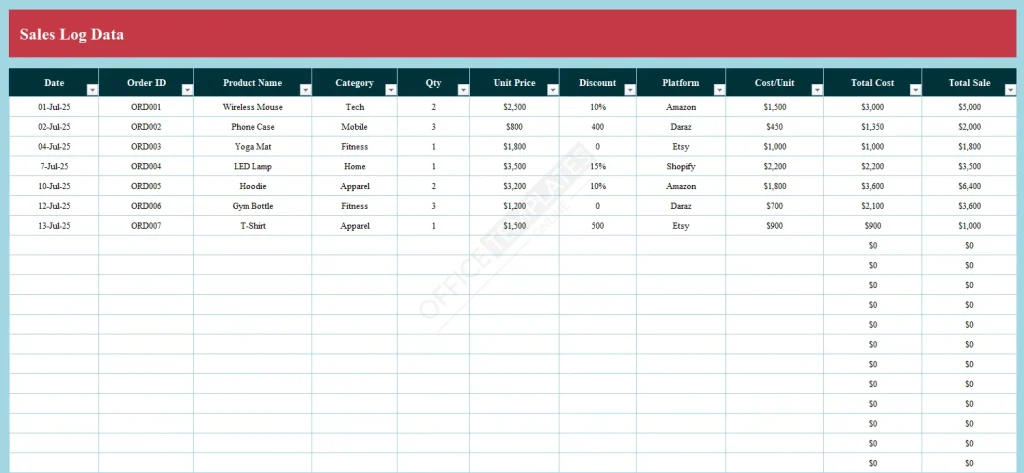The image size is (1024, 473).
Task: Select the $800 unit price cell
Action: (x=515, y=127)
